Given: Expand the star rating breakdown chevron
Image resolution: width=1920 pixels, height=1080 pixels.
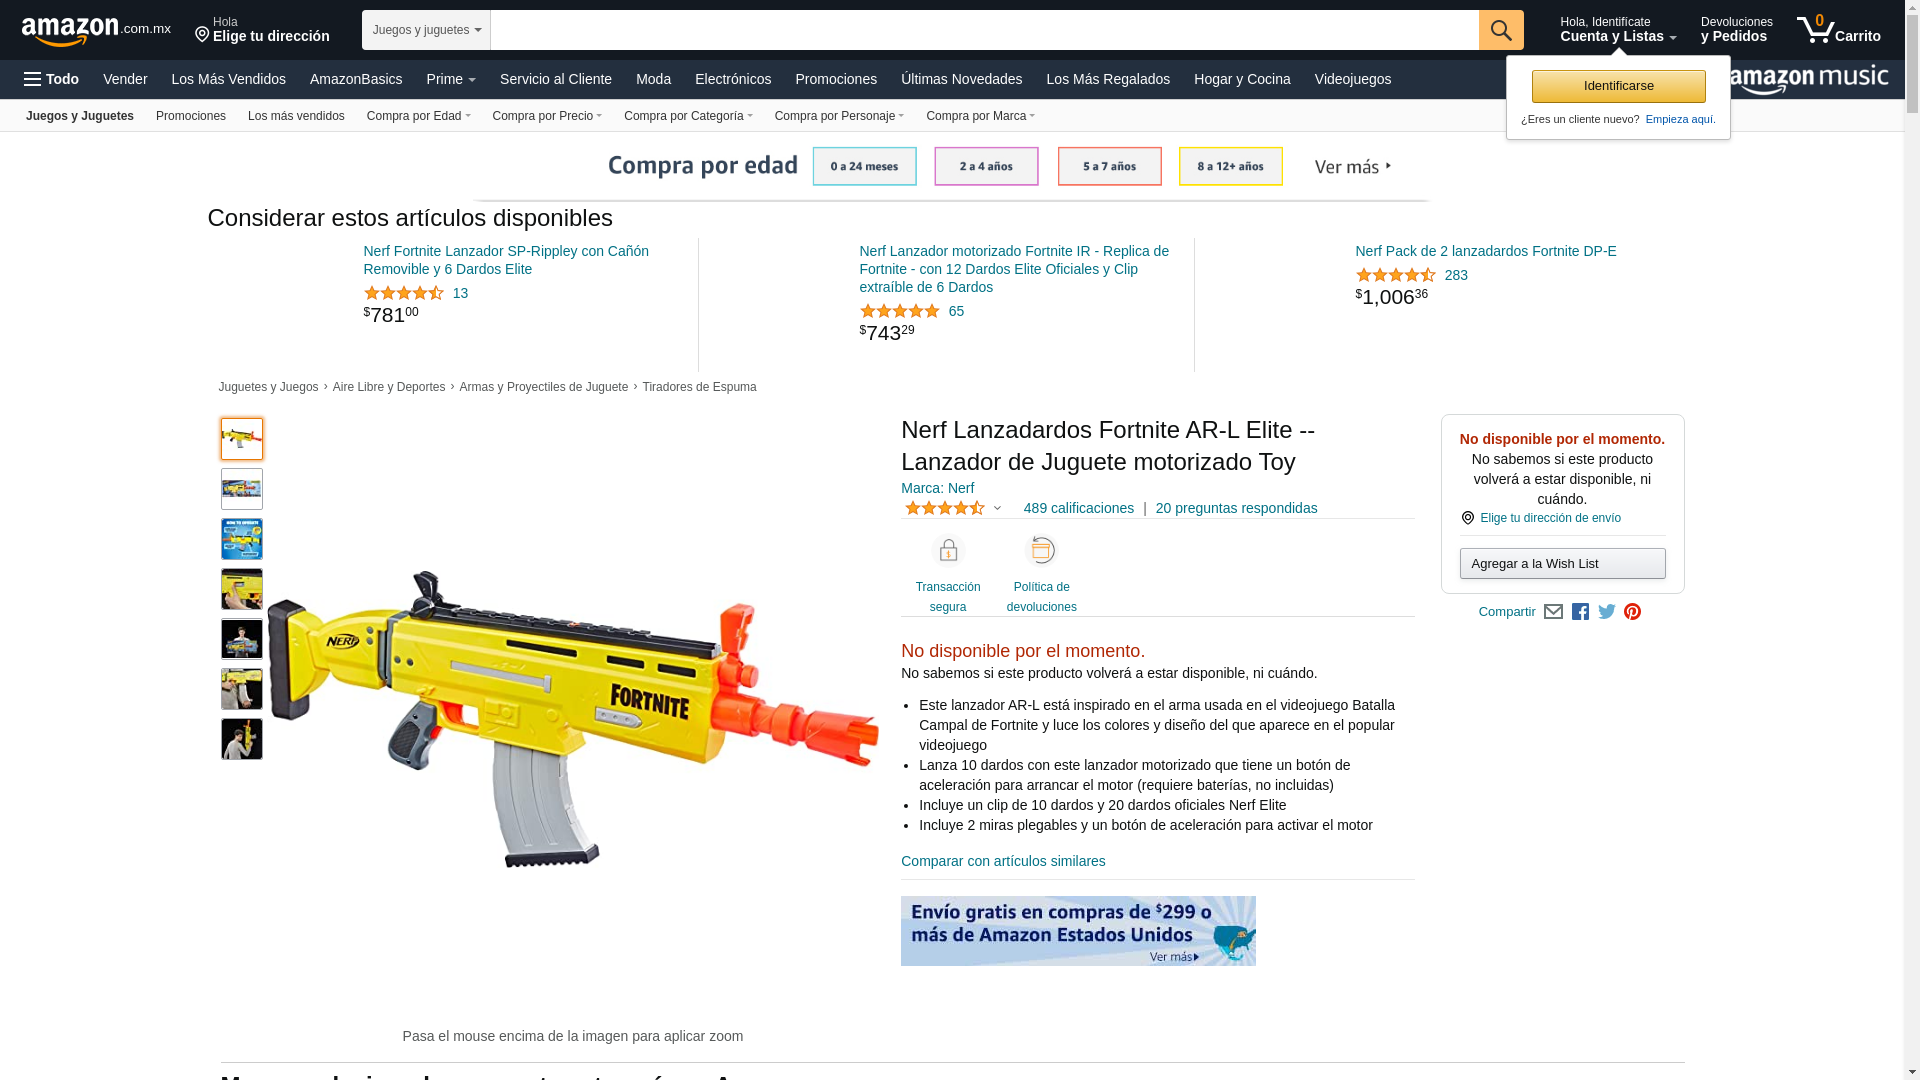Looking at the screenshot, I should [x=997, y=508].
